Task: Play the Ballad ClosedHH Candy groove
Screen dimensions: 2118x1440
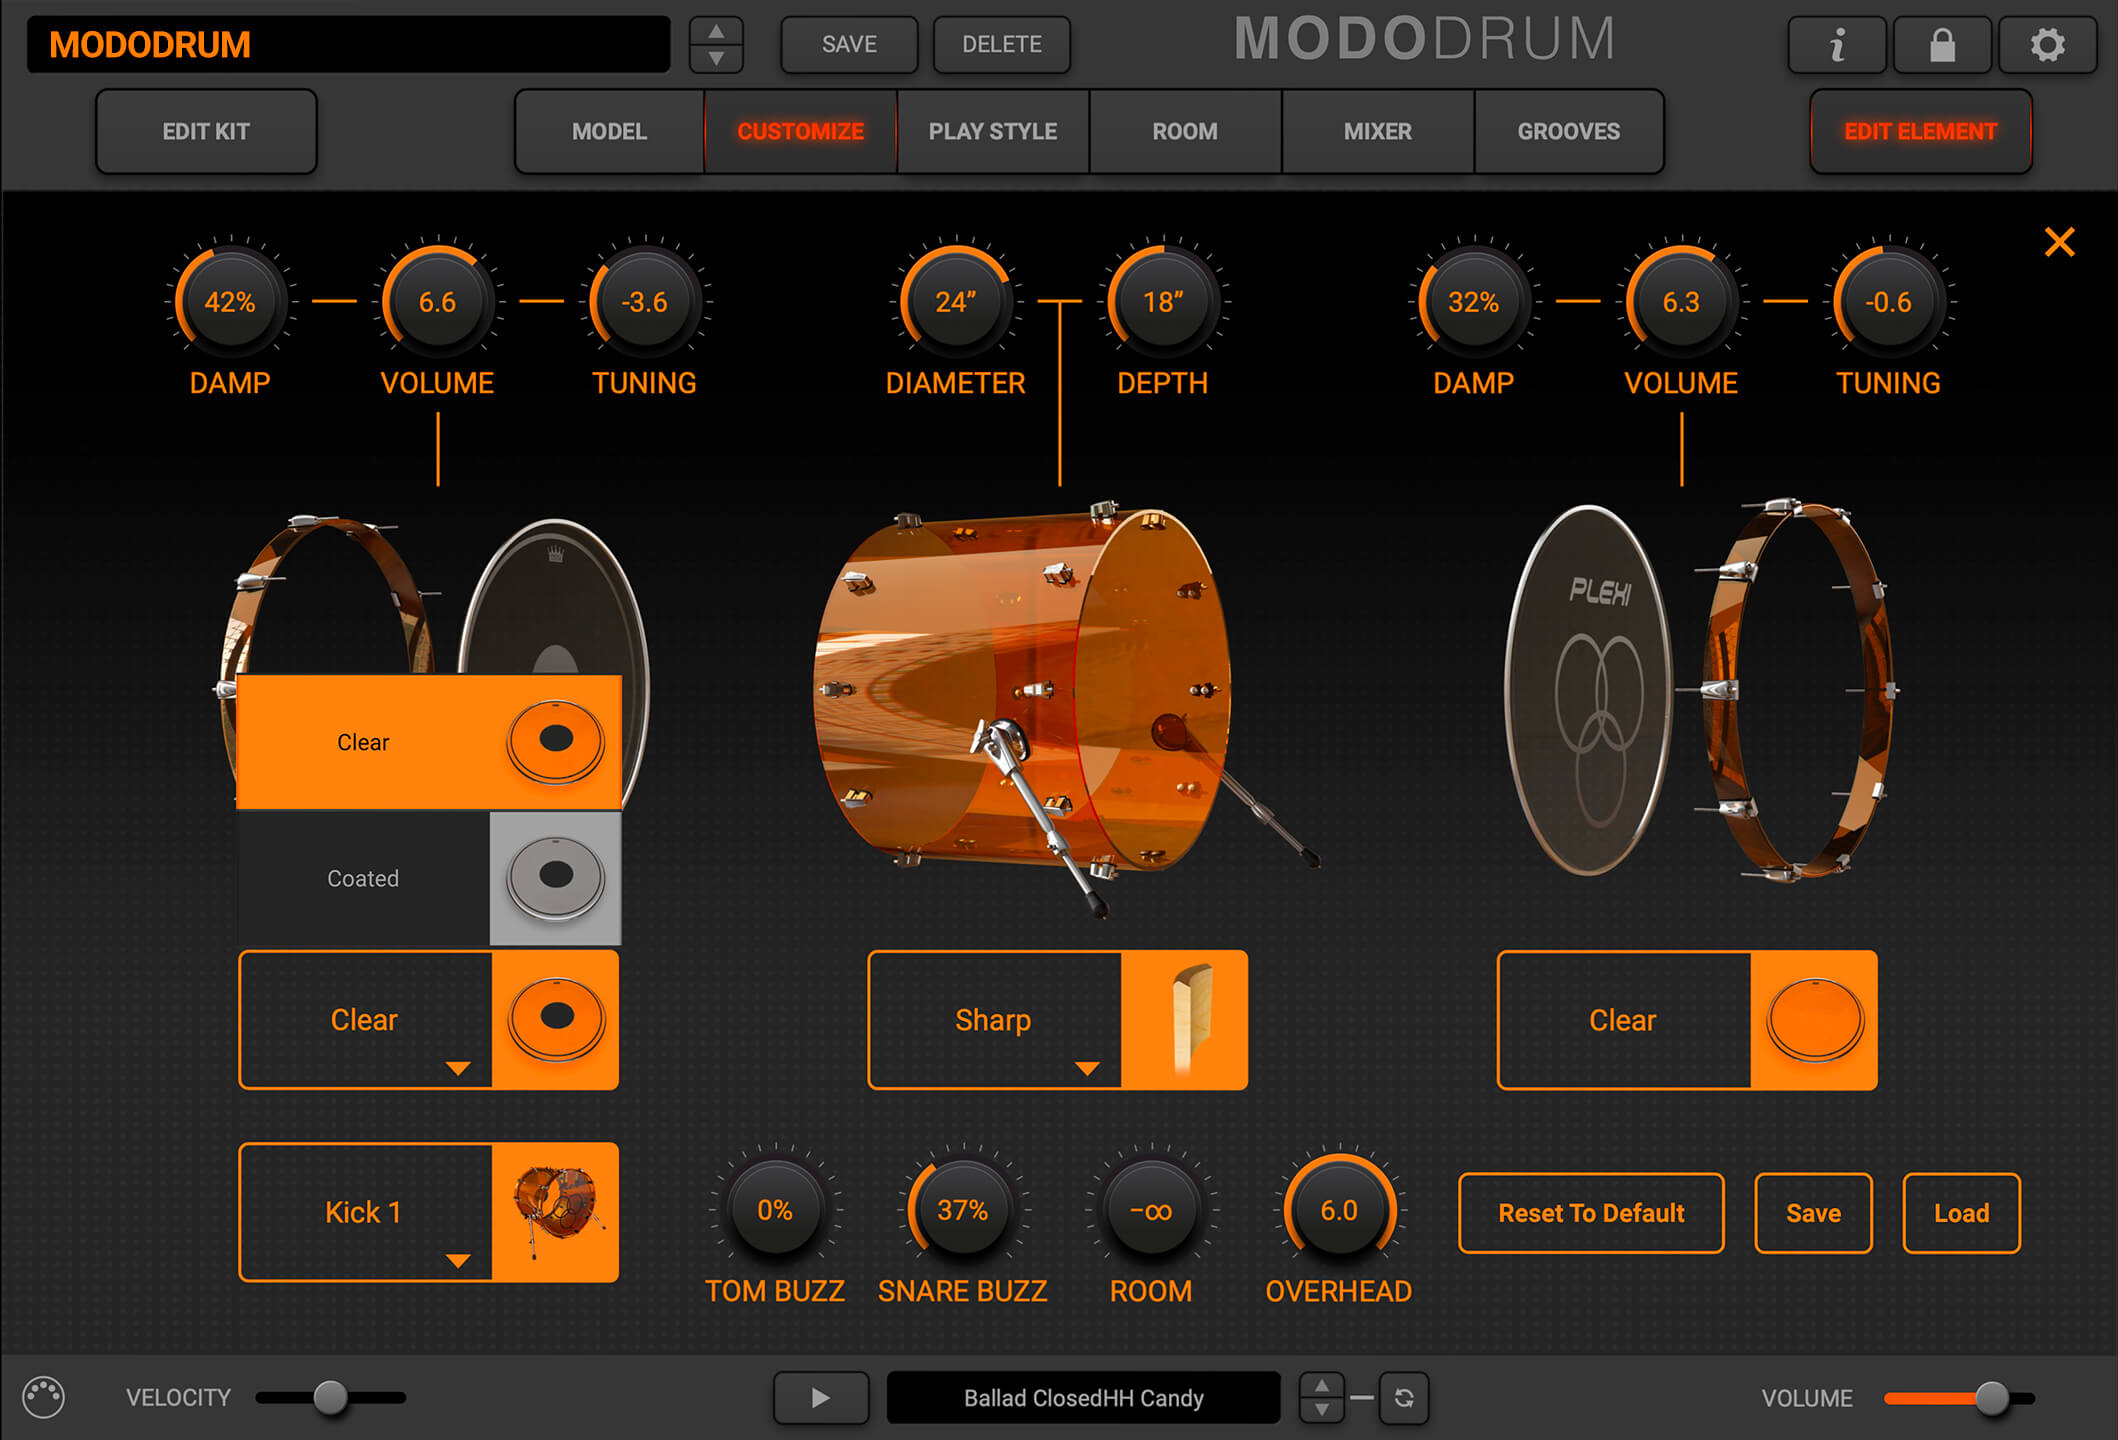Action: (820, 1397)
